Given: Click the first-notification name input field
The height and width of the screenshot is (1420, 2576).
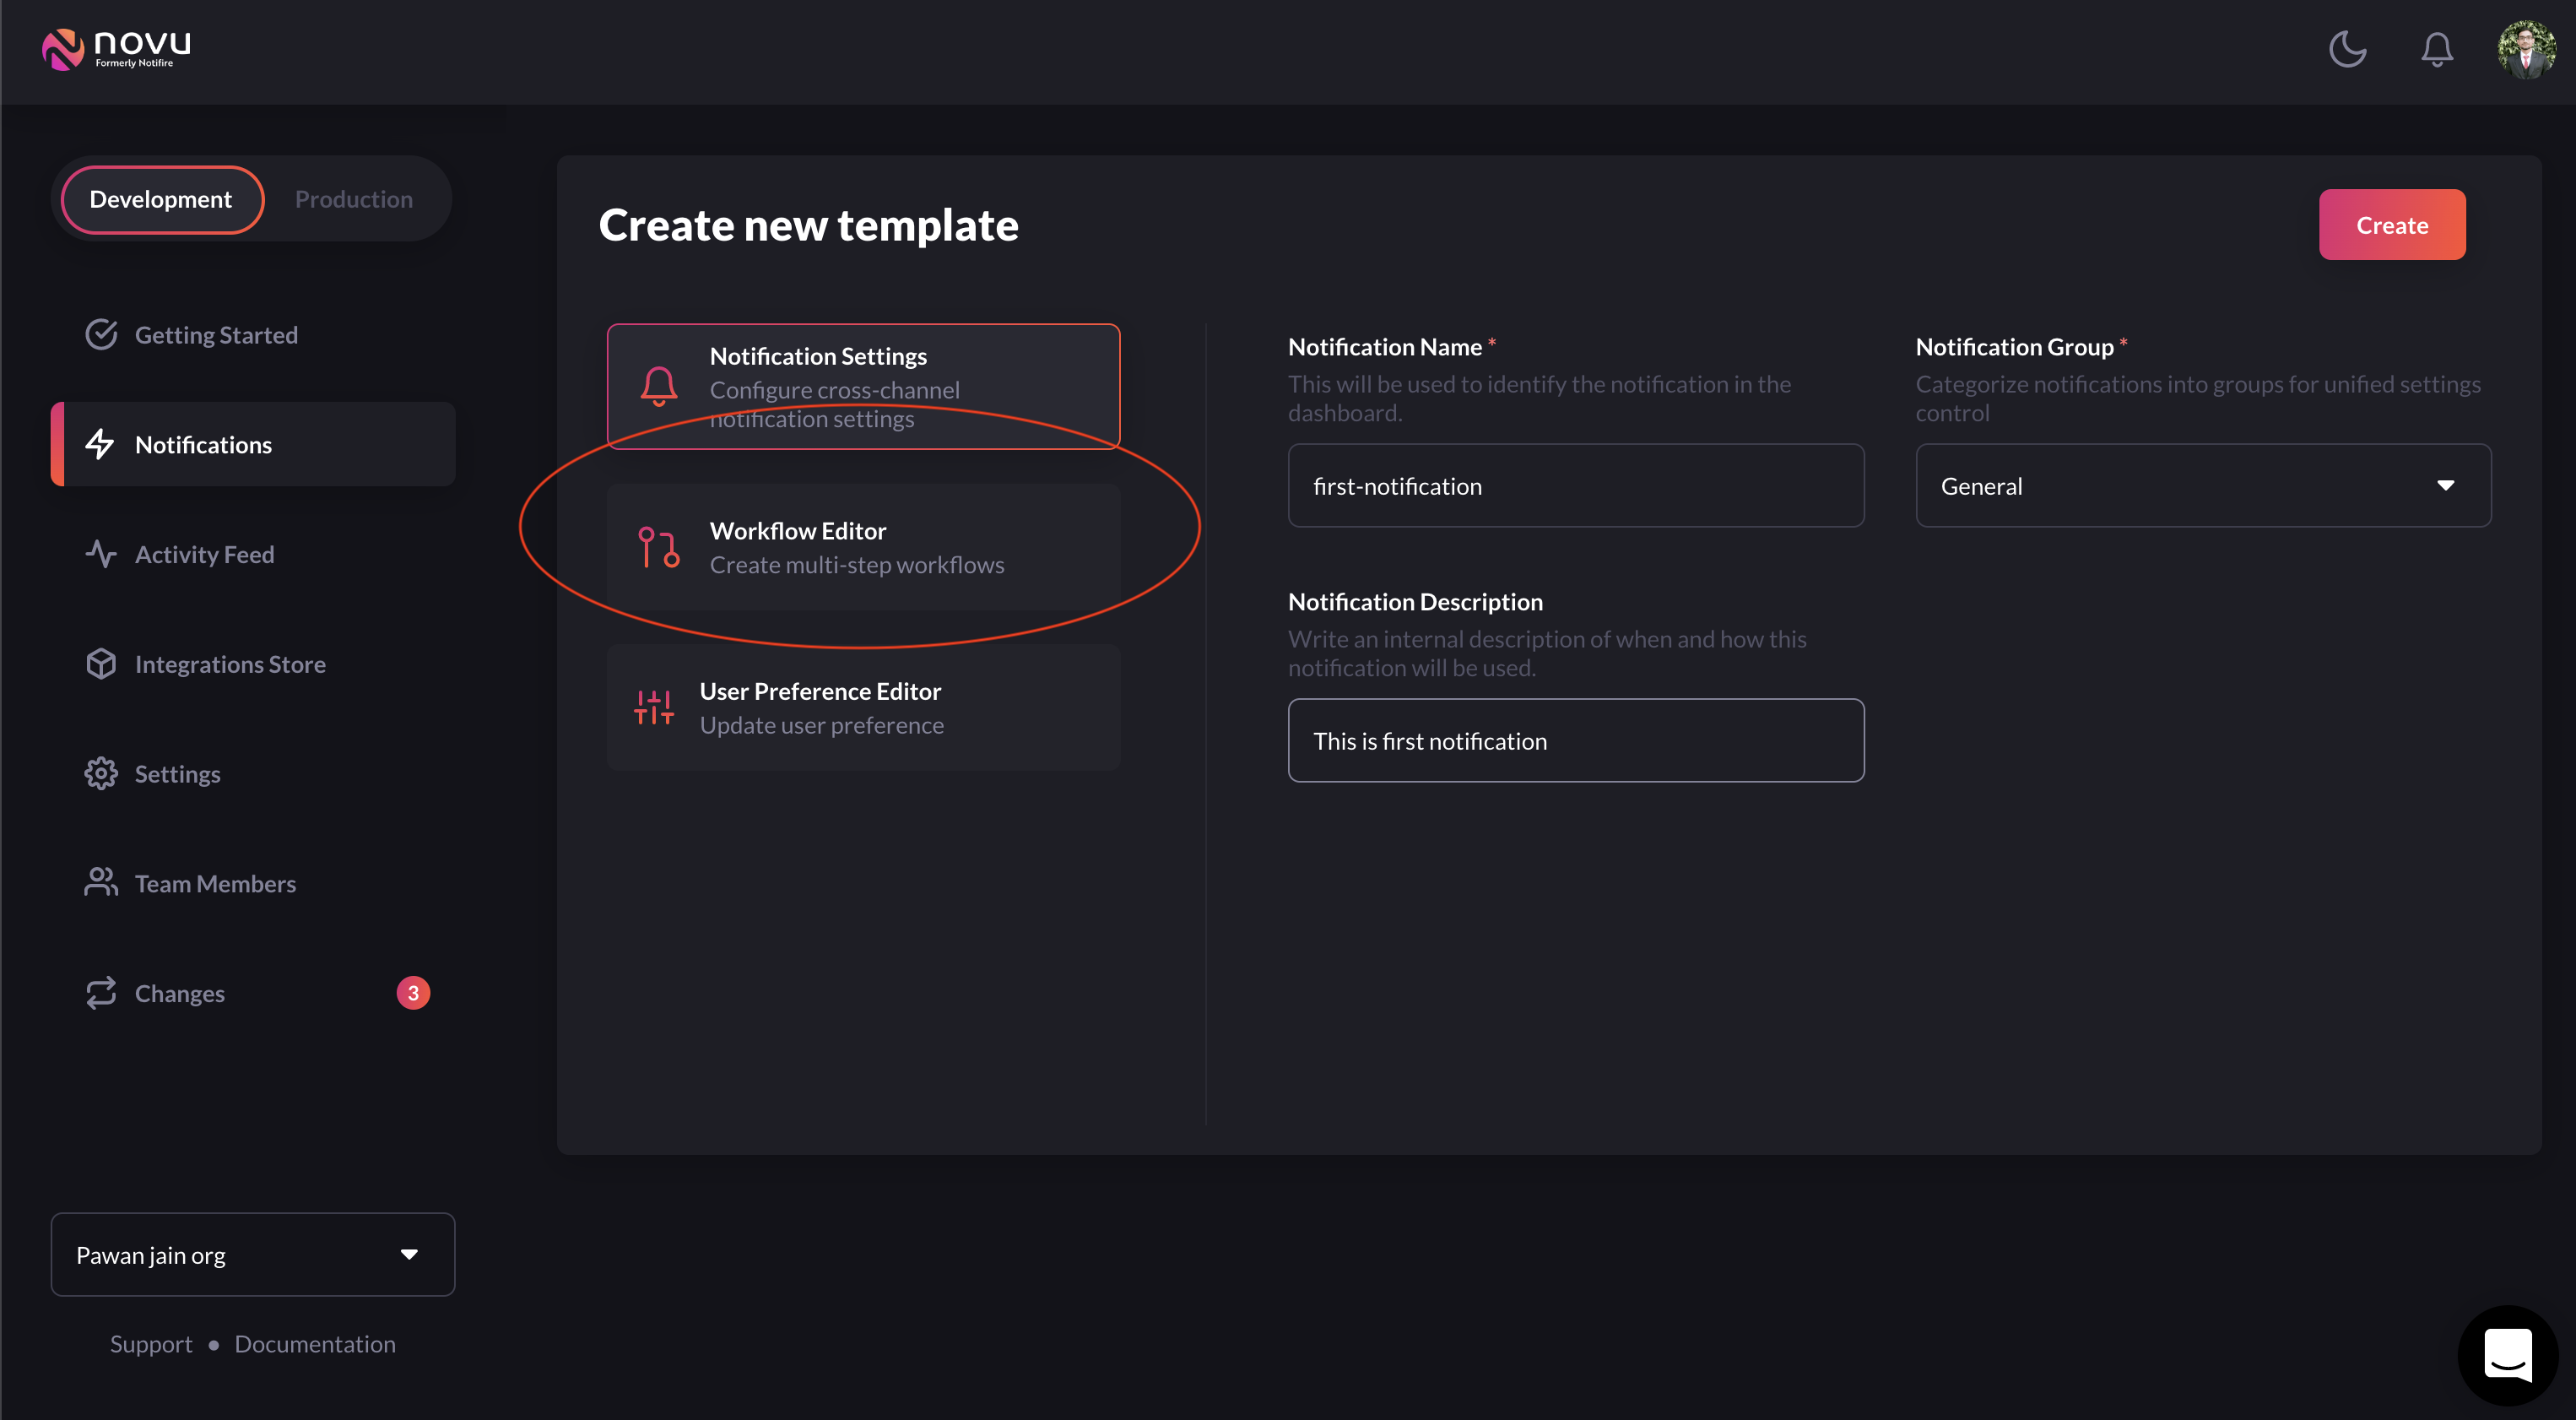Looking at the screenshot, I should coord(1575,485).
